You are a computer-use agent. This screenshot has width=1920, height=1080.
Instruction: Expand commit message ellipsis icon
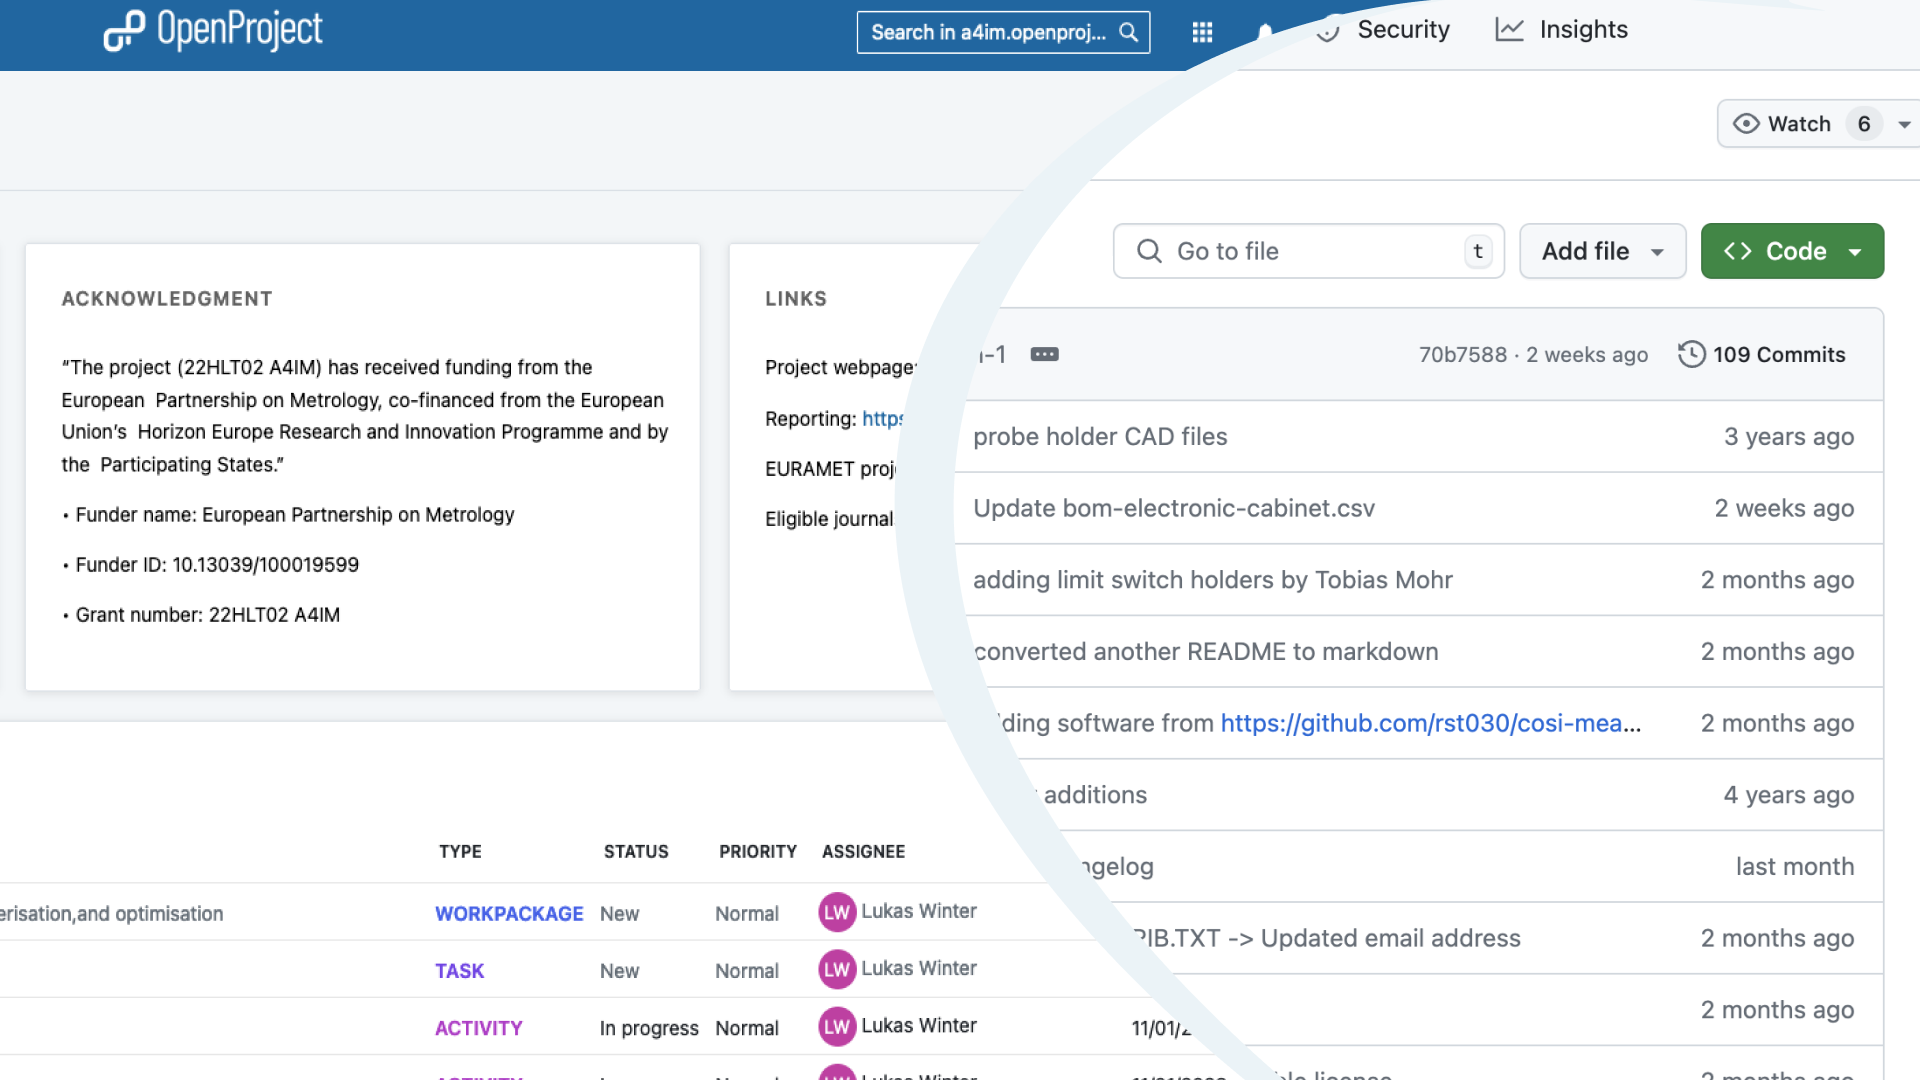click(1044, 354)
